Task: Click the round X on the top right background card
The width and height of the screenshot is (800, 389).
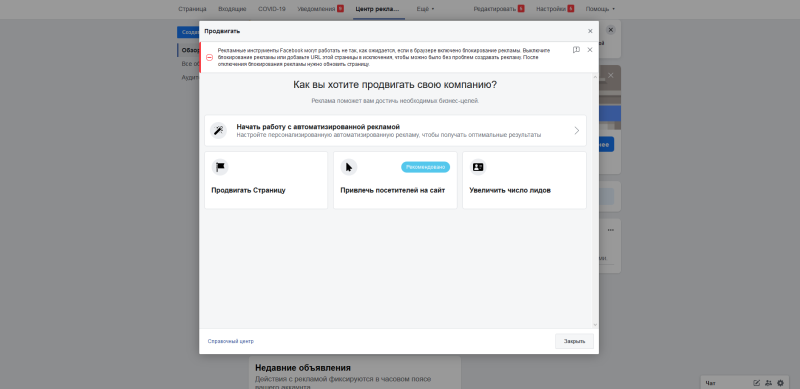Action: (x=611, y=30)
